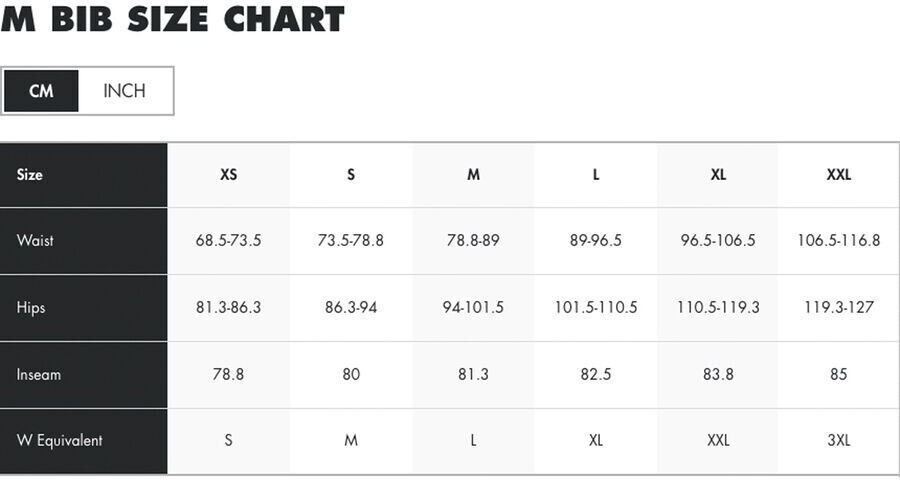900x480 pixels.
Task: Click the Waist row label
Action: click(x=35, y=240)
